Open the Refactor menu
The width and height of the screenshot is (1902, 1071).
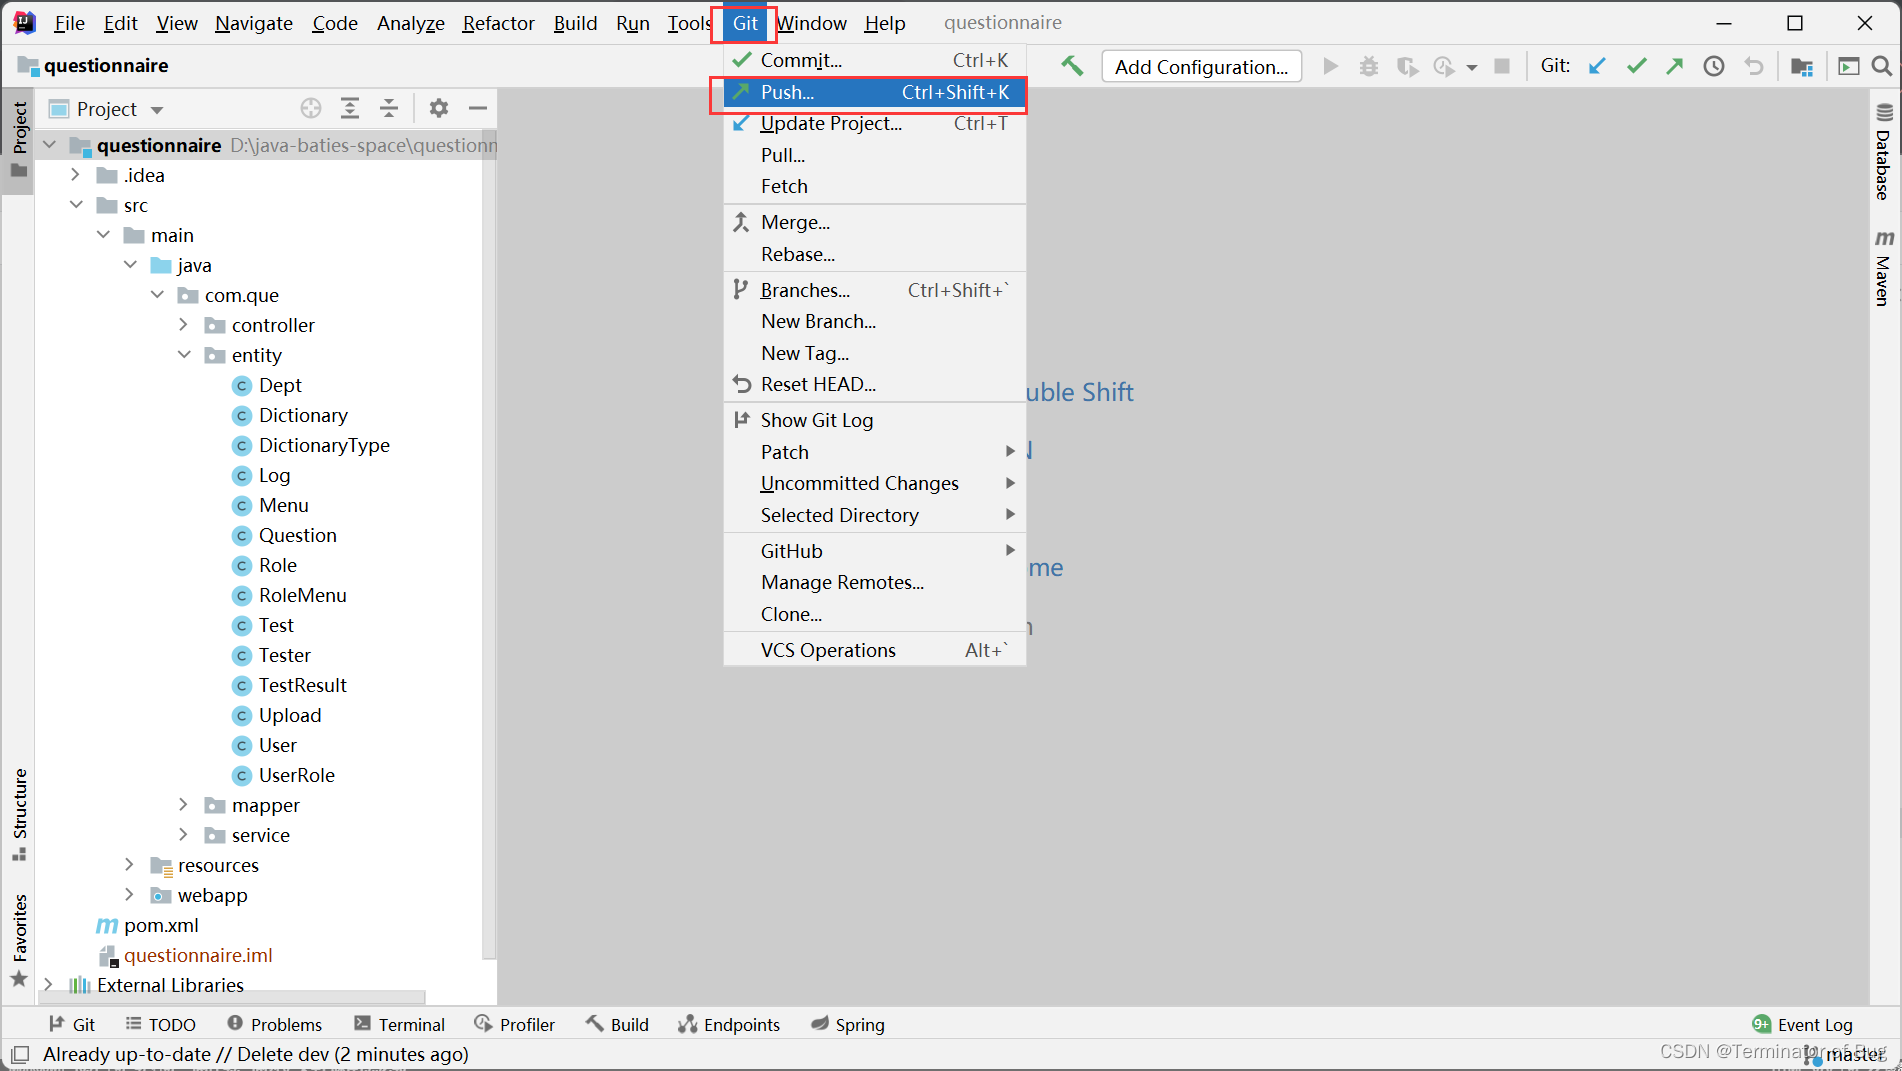click(x=498, y=23)
